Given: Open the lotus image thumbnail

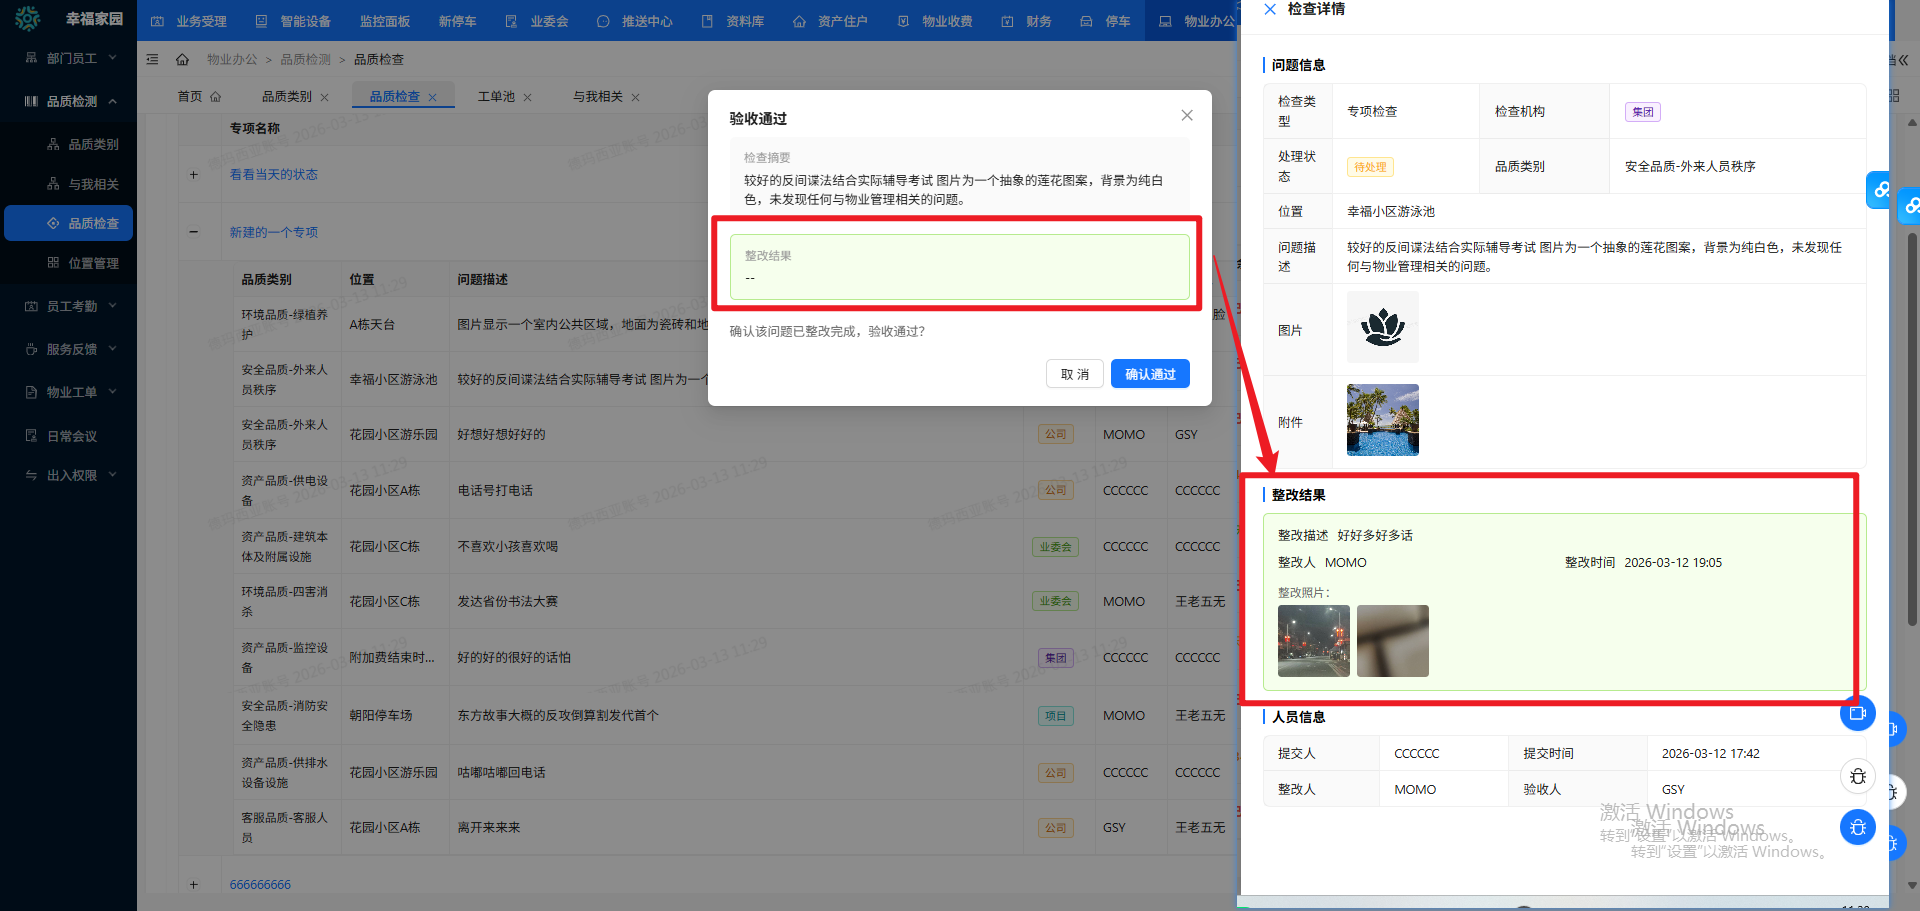Looking at the screenshot, I should click(1382, 327).
